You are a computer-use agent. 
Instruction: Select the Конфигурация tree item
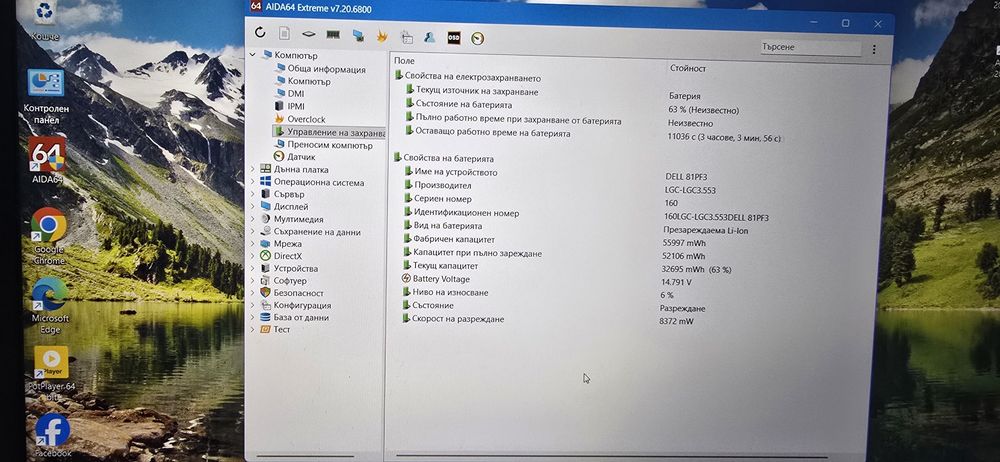point(302,305)
